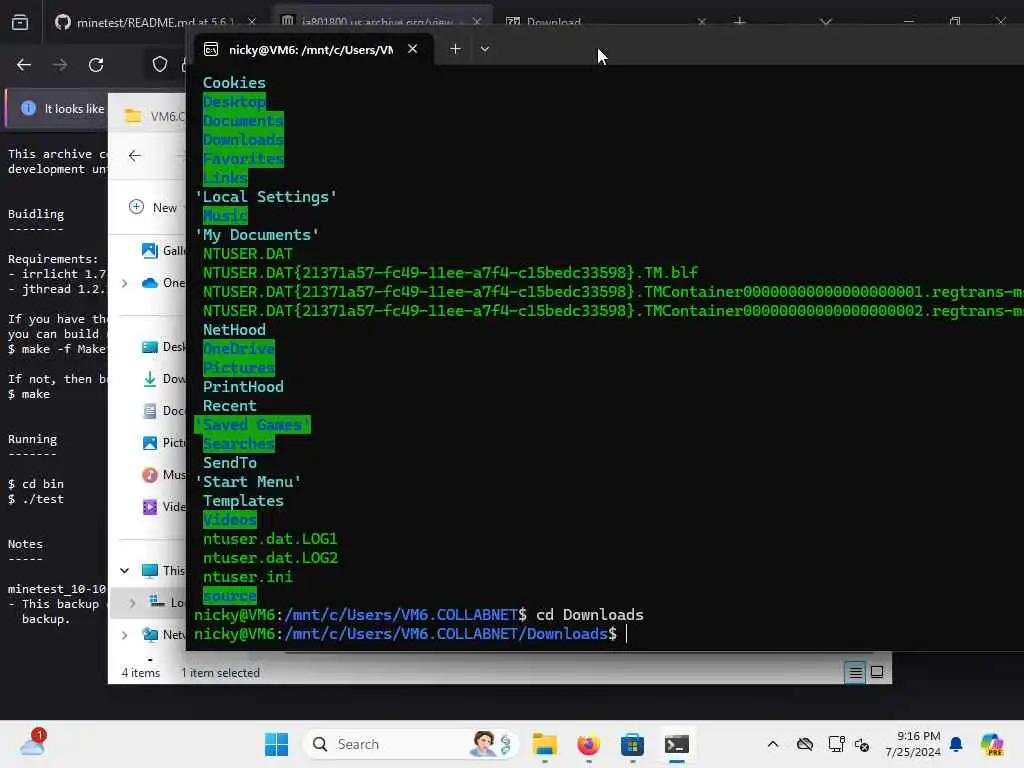
Task: Open File Explorer from taskbar
Action: (x=544, y=744)
